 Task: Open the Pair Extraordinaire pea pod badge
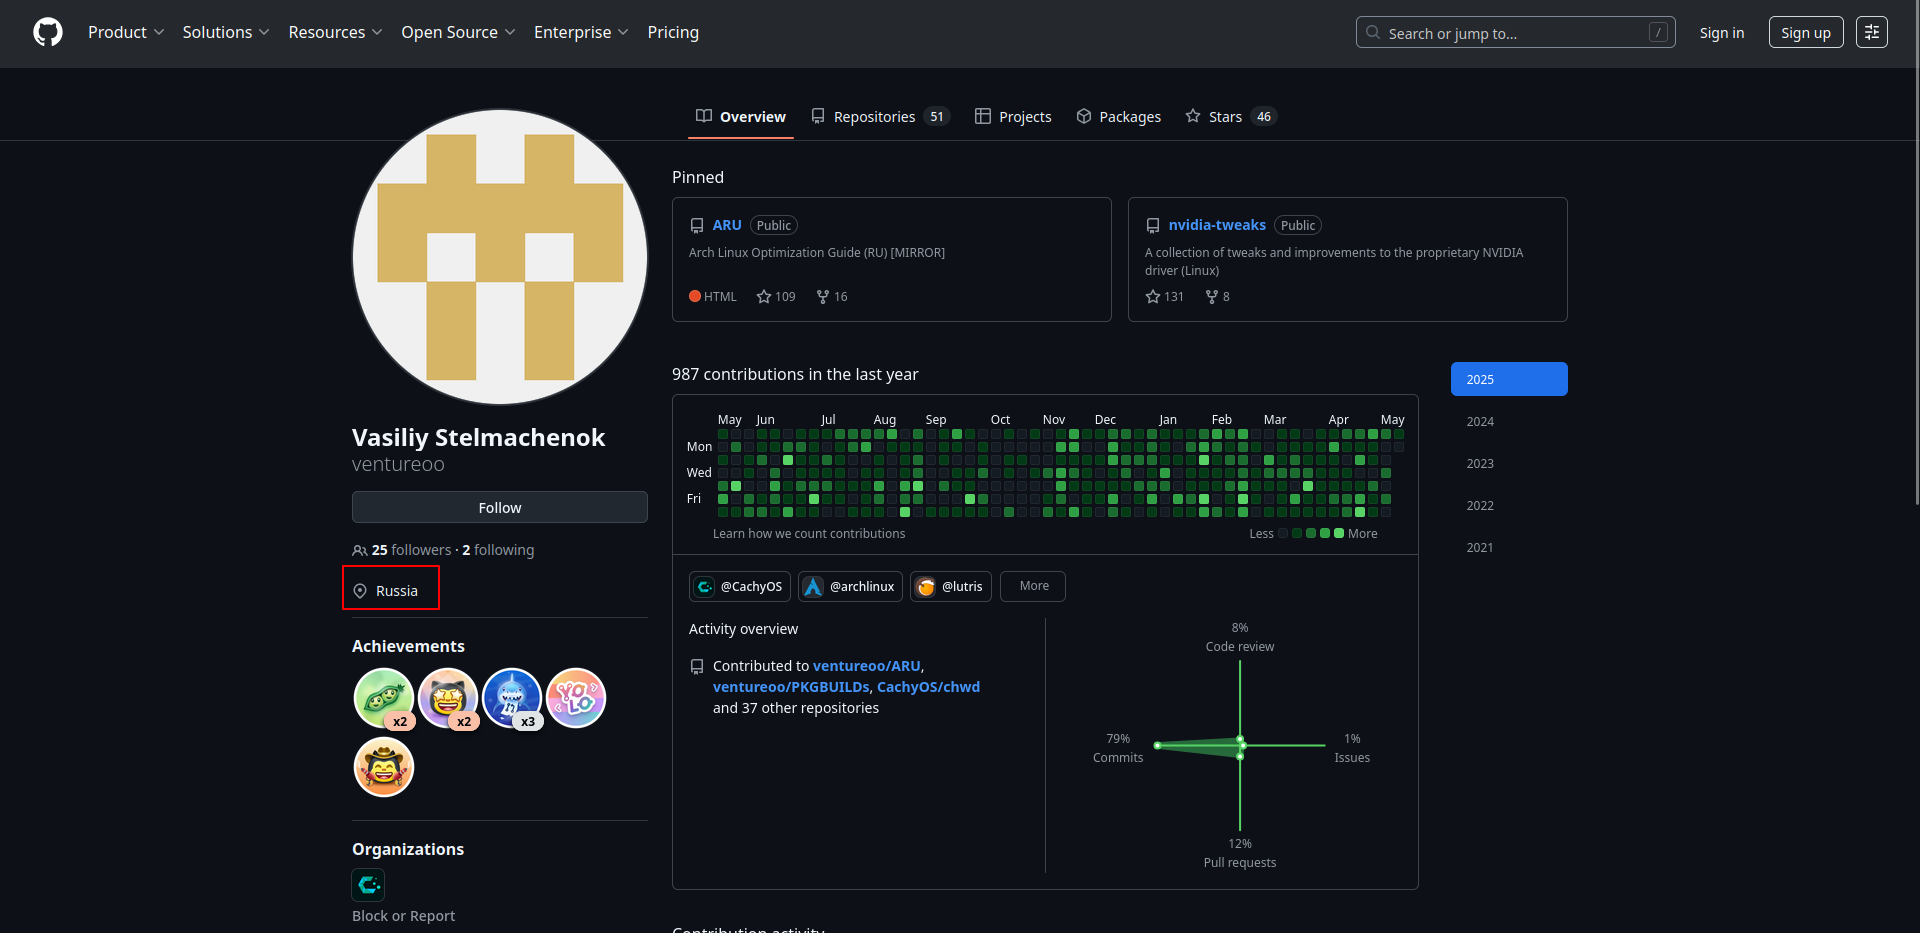click(x=383, y=698)
